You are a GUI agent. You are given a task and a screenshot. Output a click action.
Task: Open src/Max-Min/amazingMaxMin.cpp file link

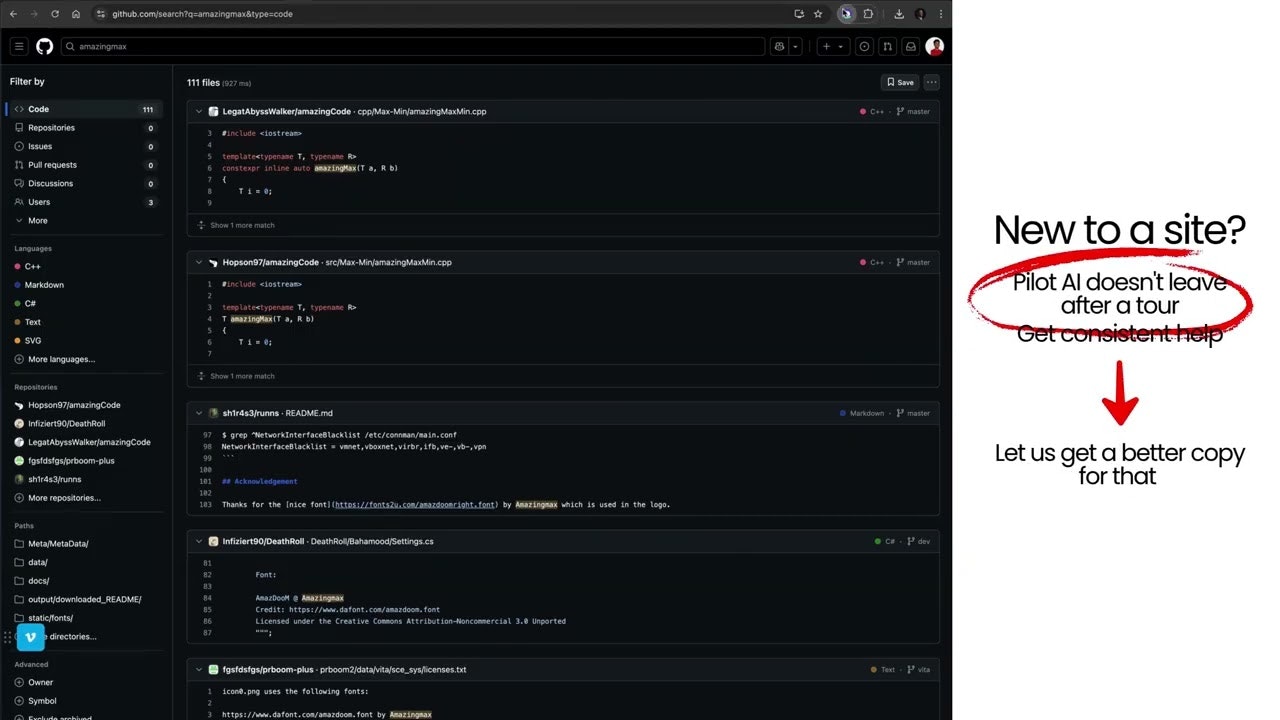(x=388, y=263)
